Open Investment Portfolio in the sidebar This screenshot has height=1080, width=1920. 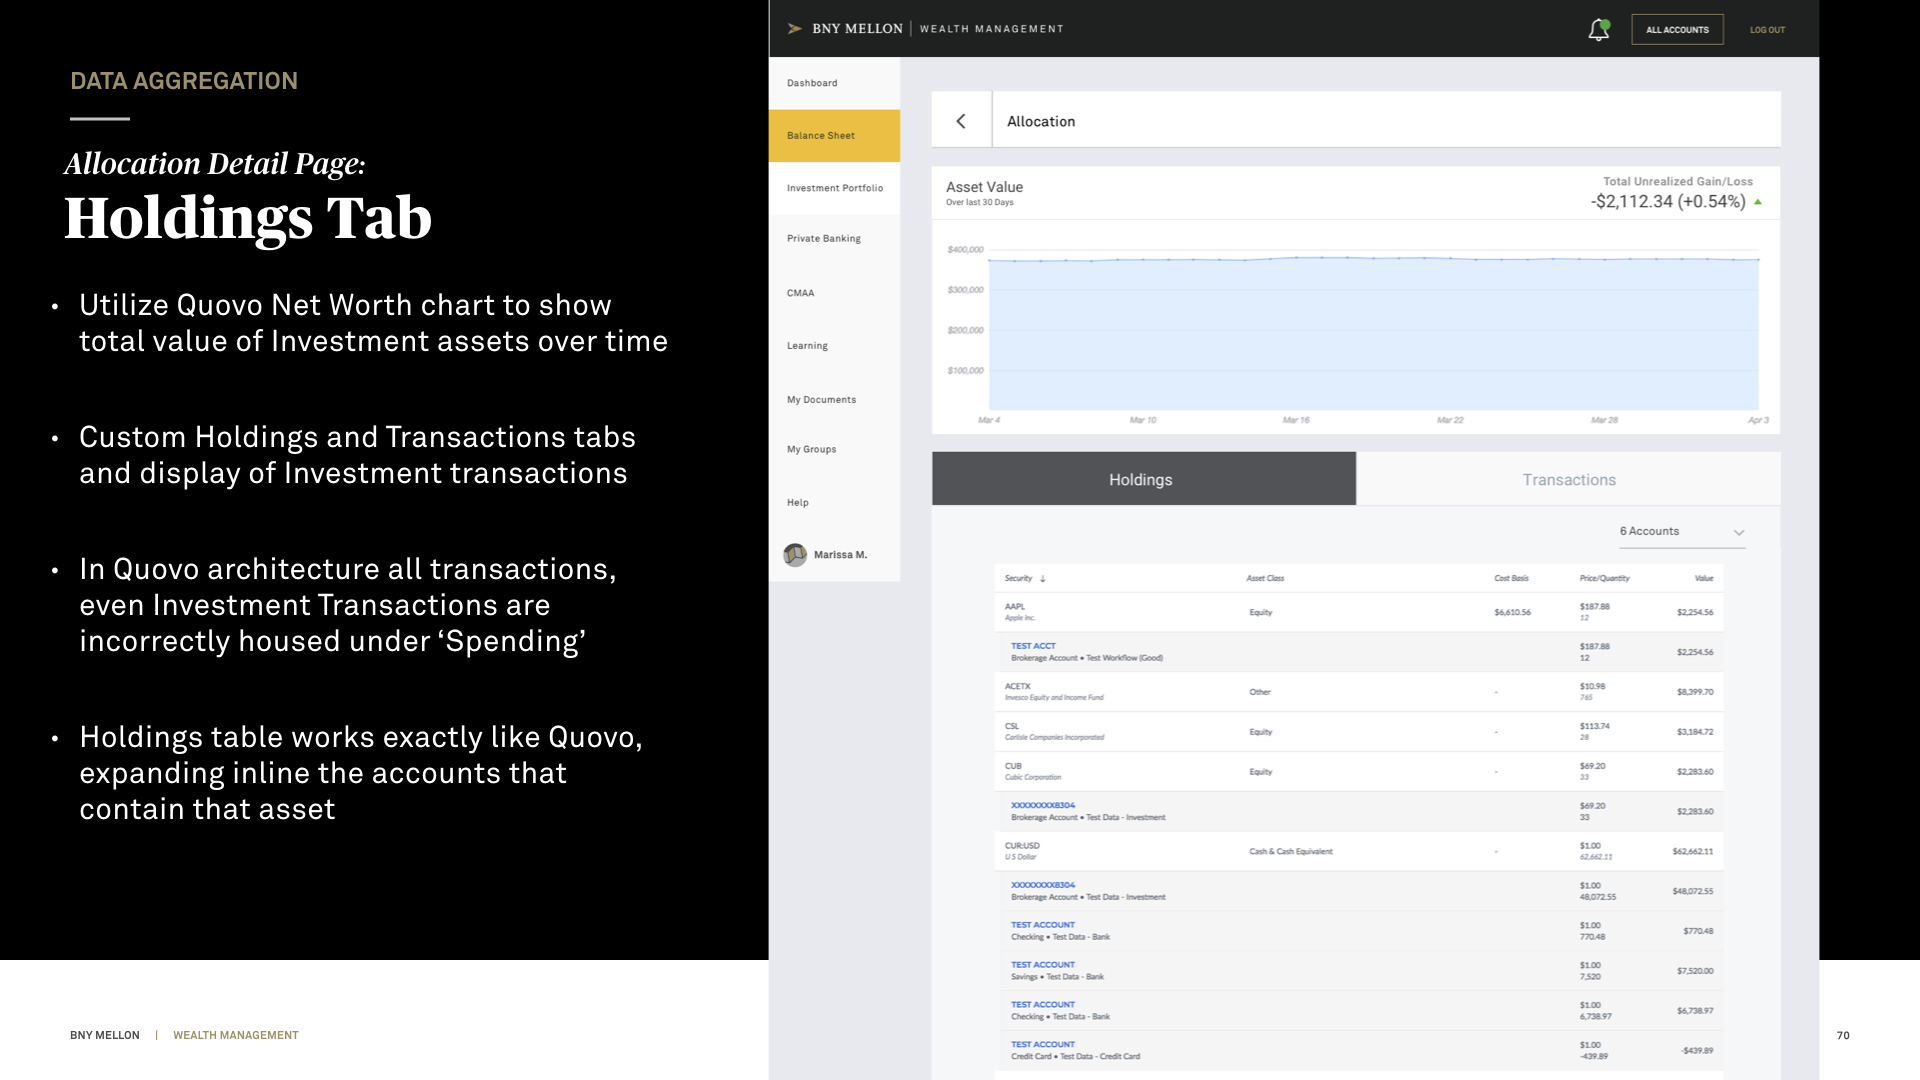coord(834,188)
